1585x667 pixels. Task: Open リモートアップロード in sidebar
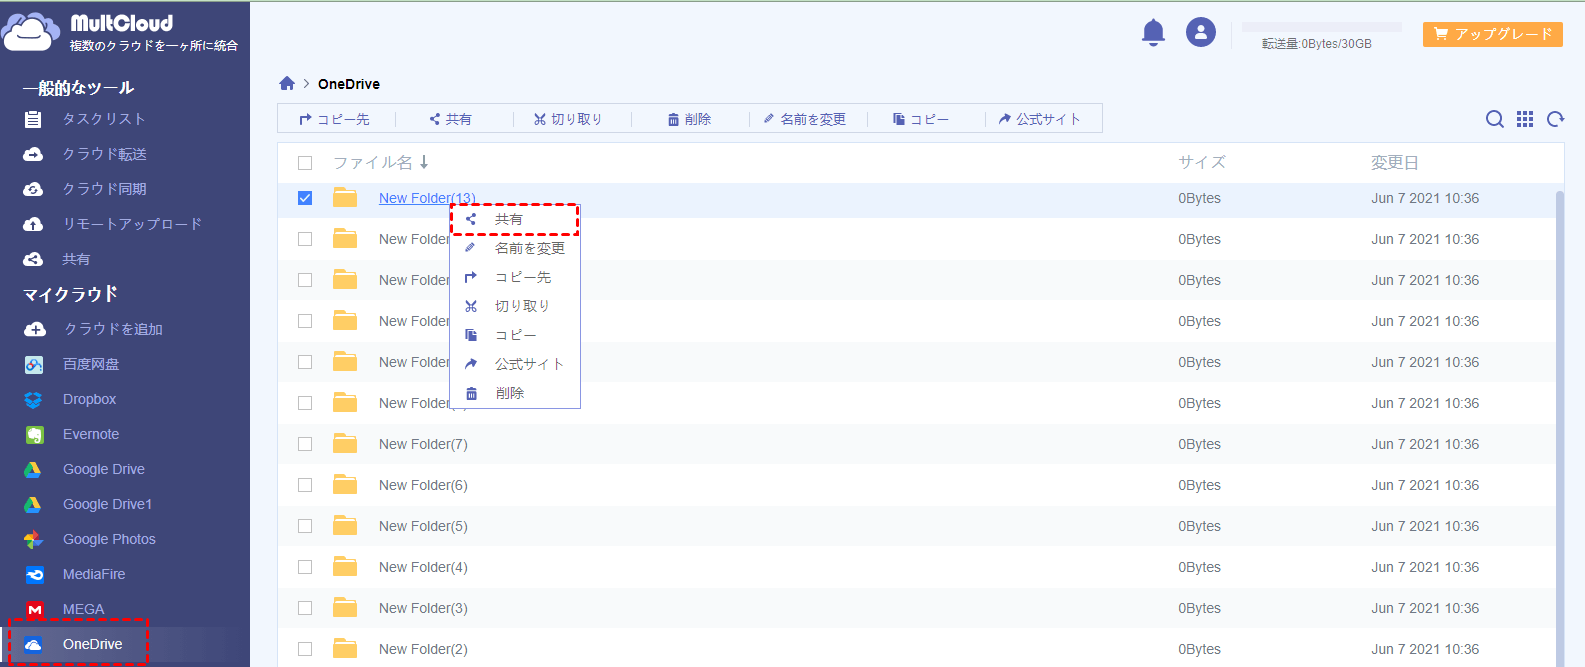tap(132, 224)
